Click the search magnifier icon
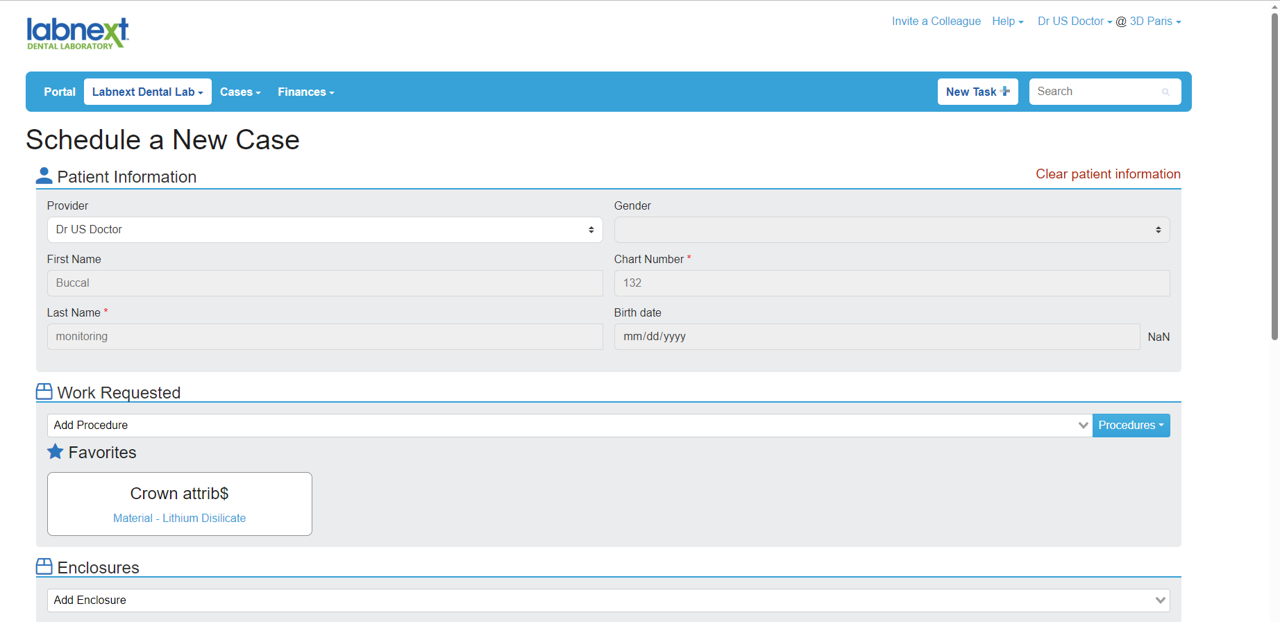Screen dimensions: 1280x622 click(1165, 92)
